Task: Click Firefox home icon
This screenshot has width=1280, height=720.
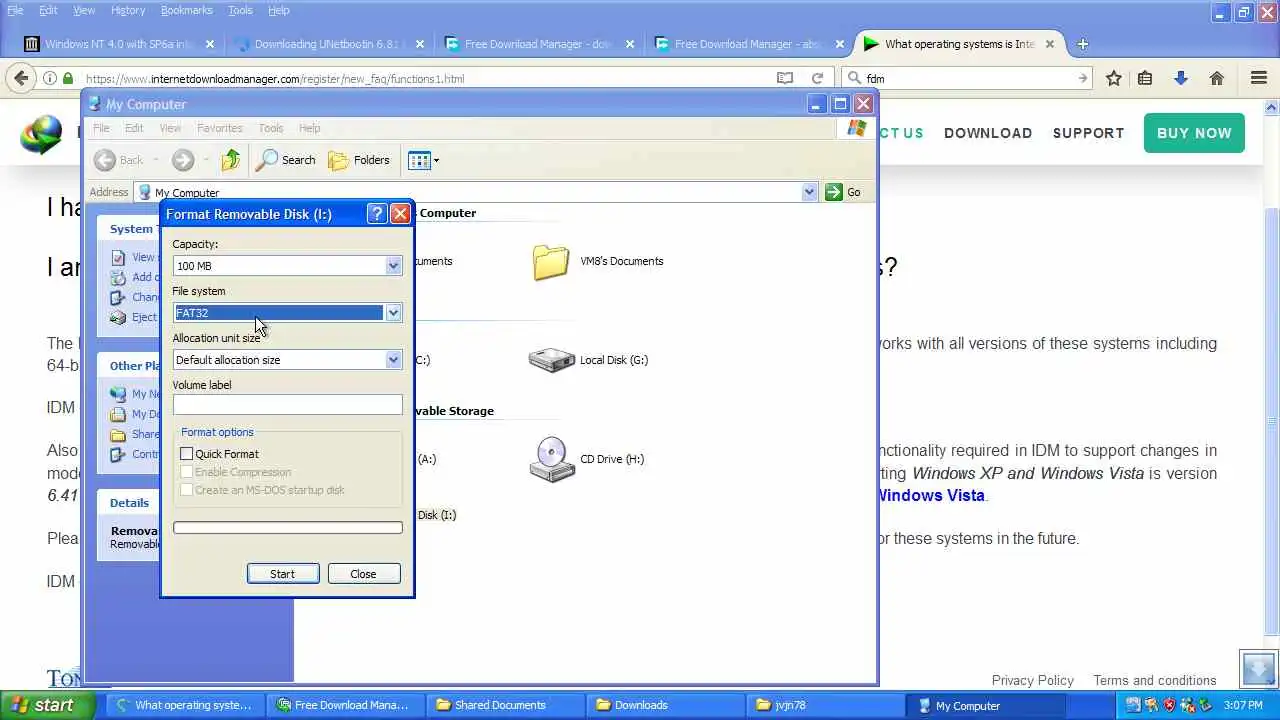Action: coord(1217,78)
